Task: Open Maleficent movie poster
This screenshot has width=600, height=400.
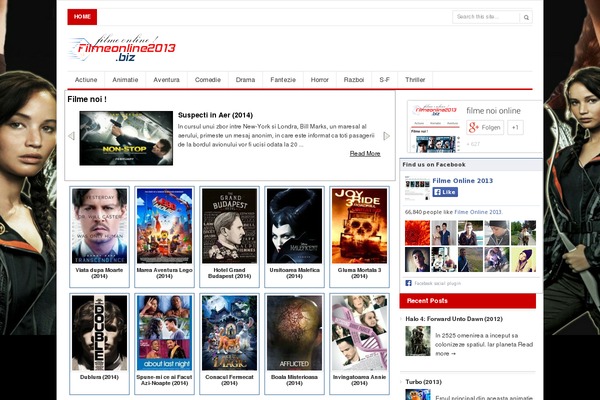Action: coord(295,226)
